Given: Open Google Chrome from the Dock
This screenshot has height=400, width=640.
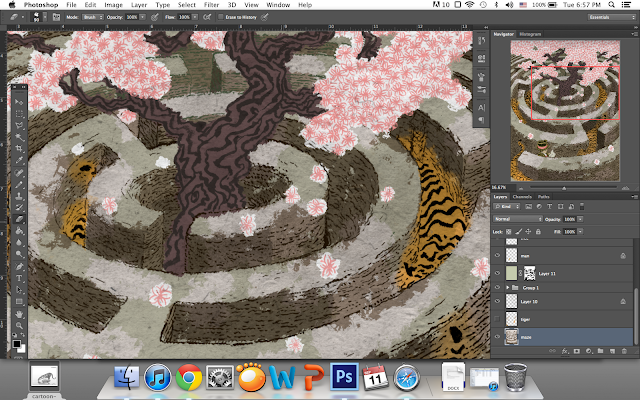Looking at the screenshot, I should (x=189, y=377).
